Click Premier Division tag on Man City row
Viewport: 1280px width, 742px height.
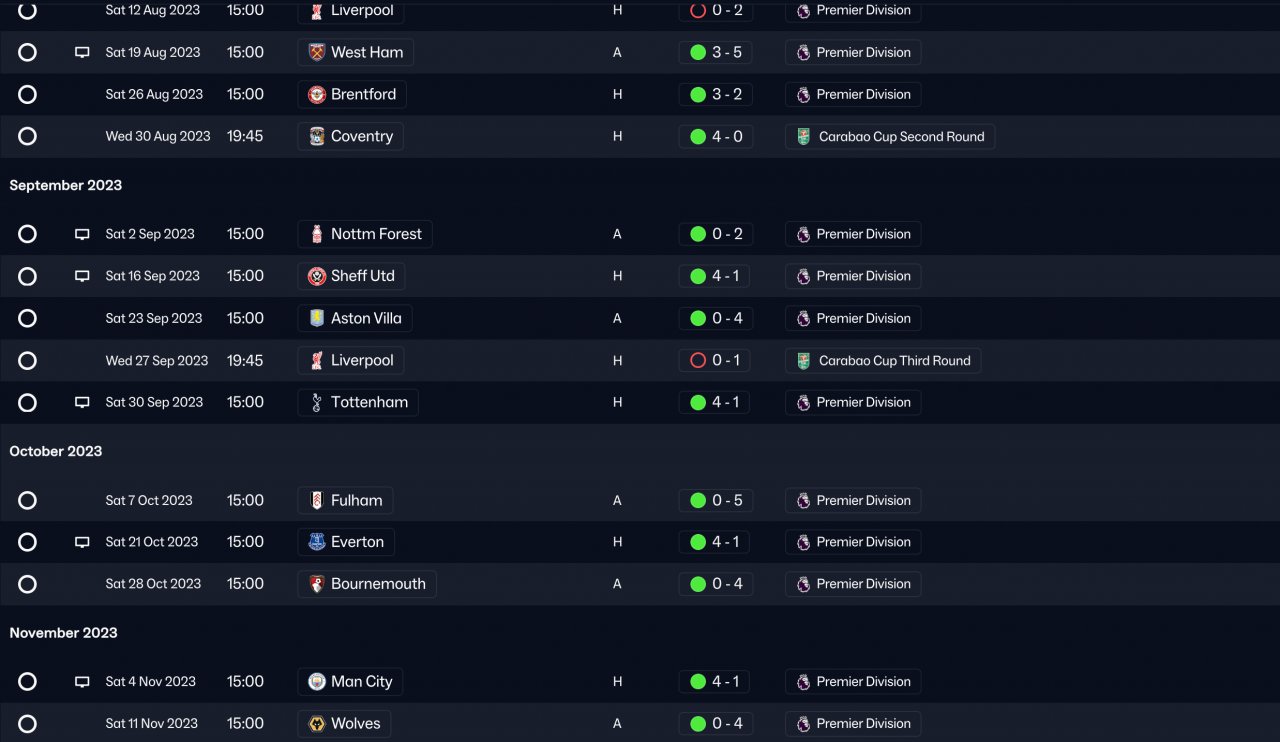863,682
